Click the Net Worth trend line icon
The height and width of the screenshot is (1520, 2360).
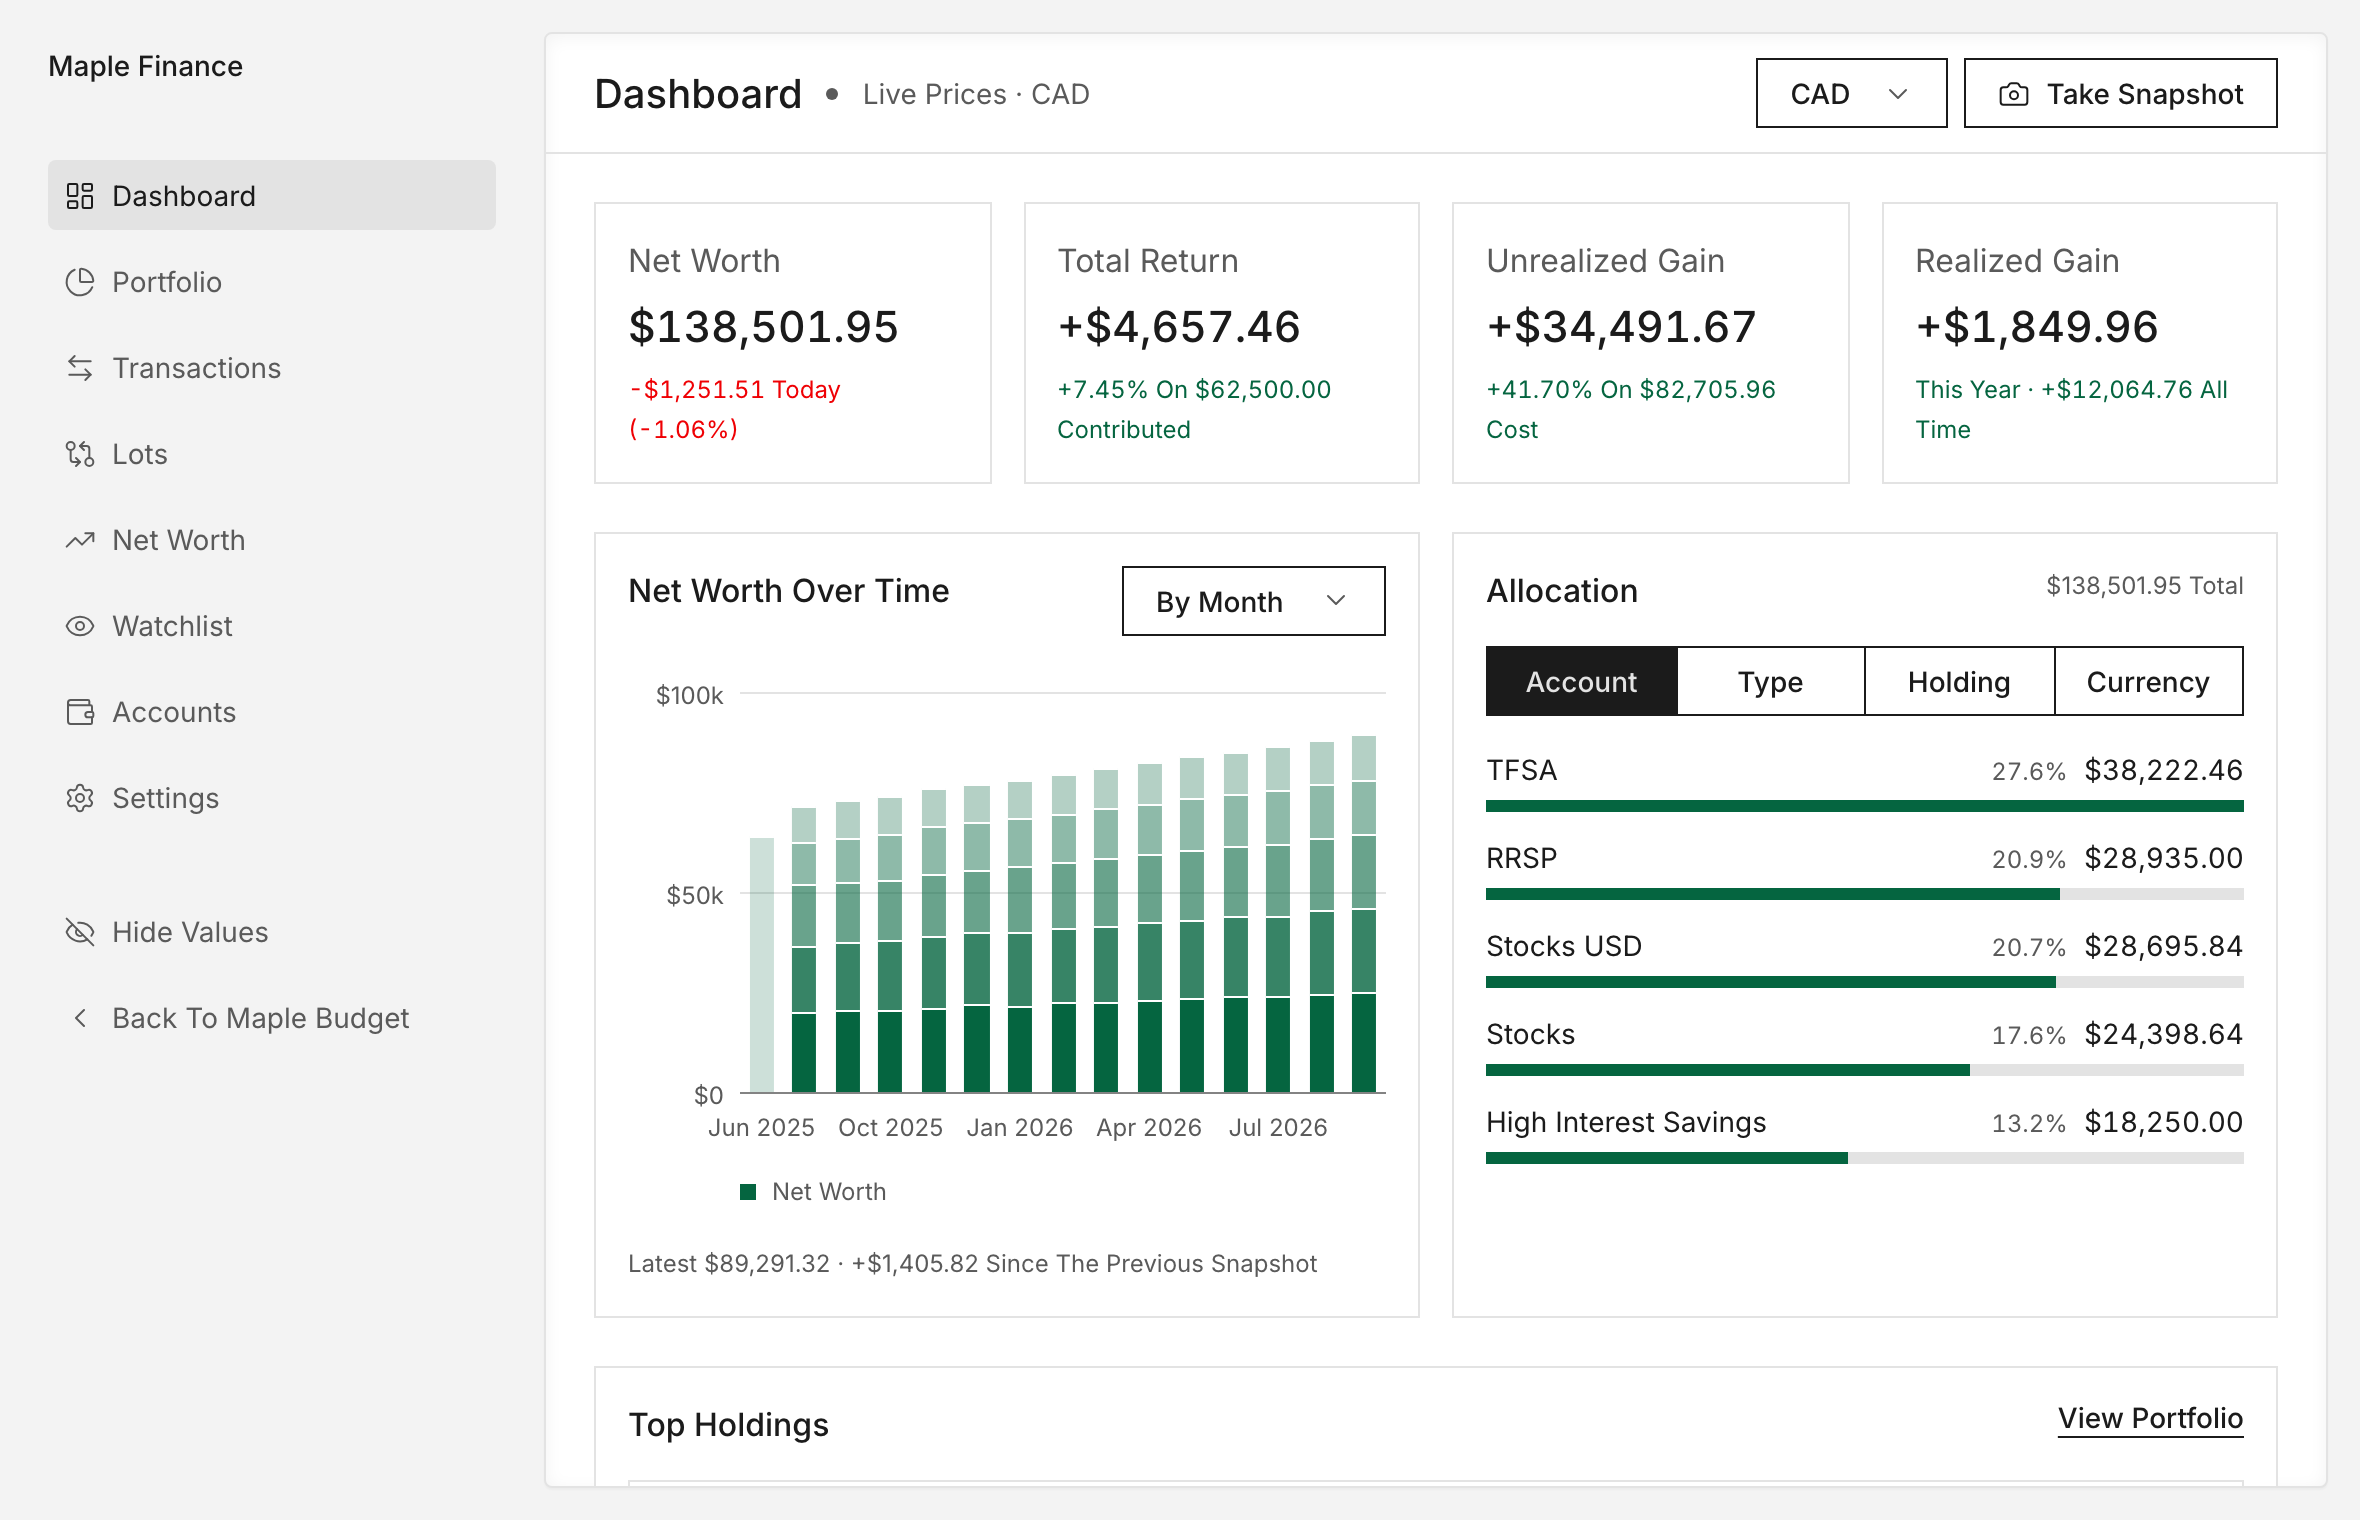click(80, 540)
